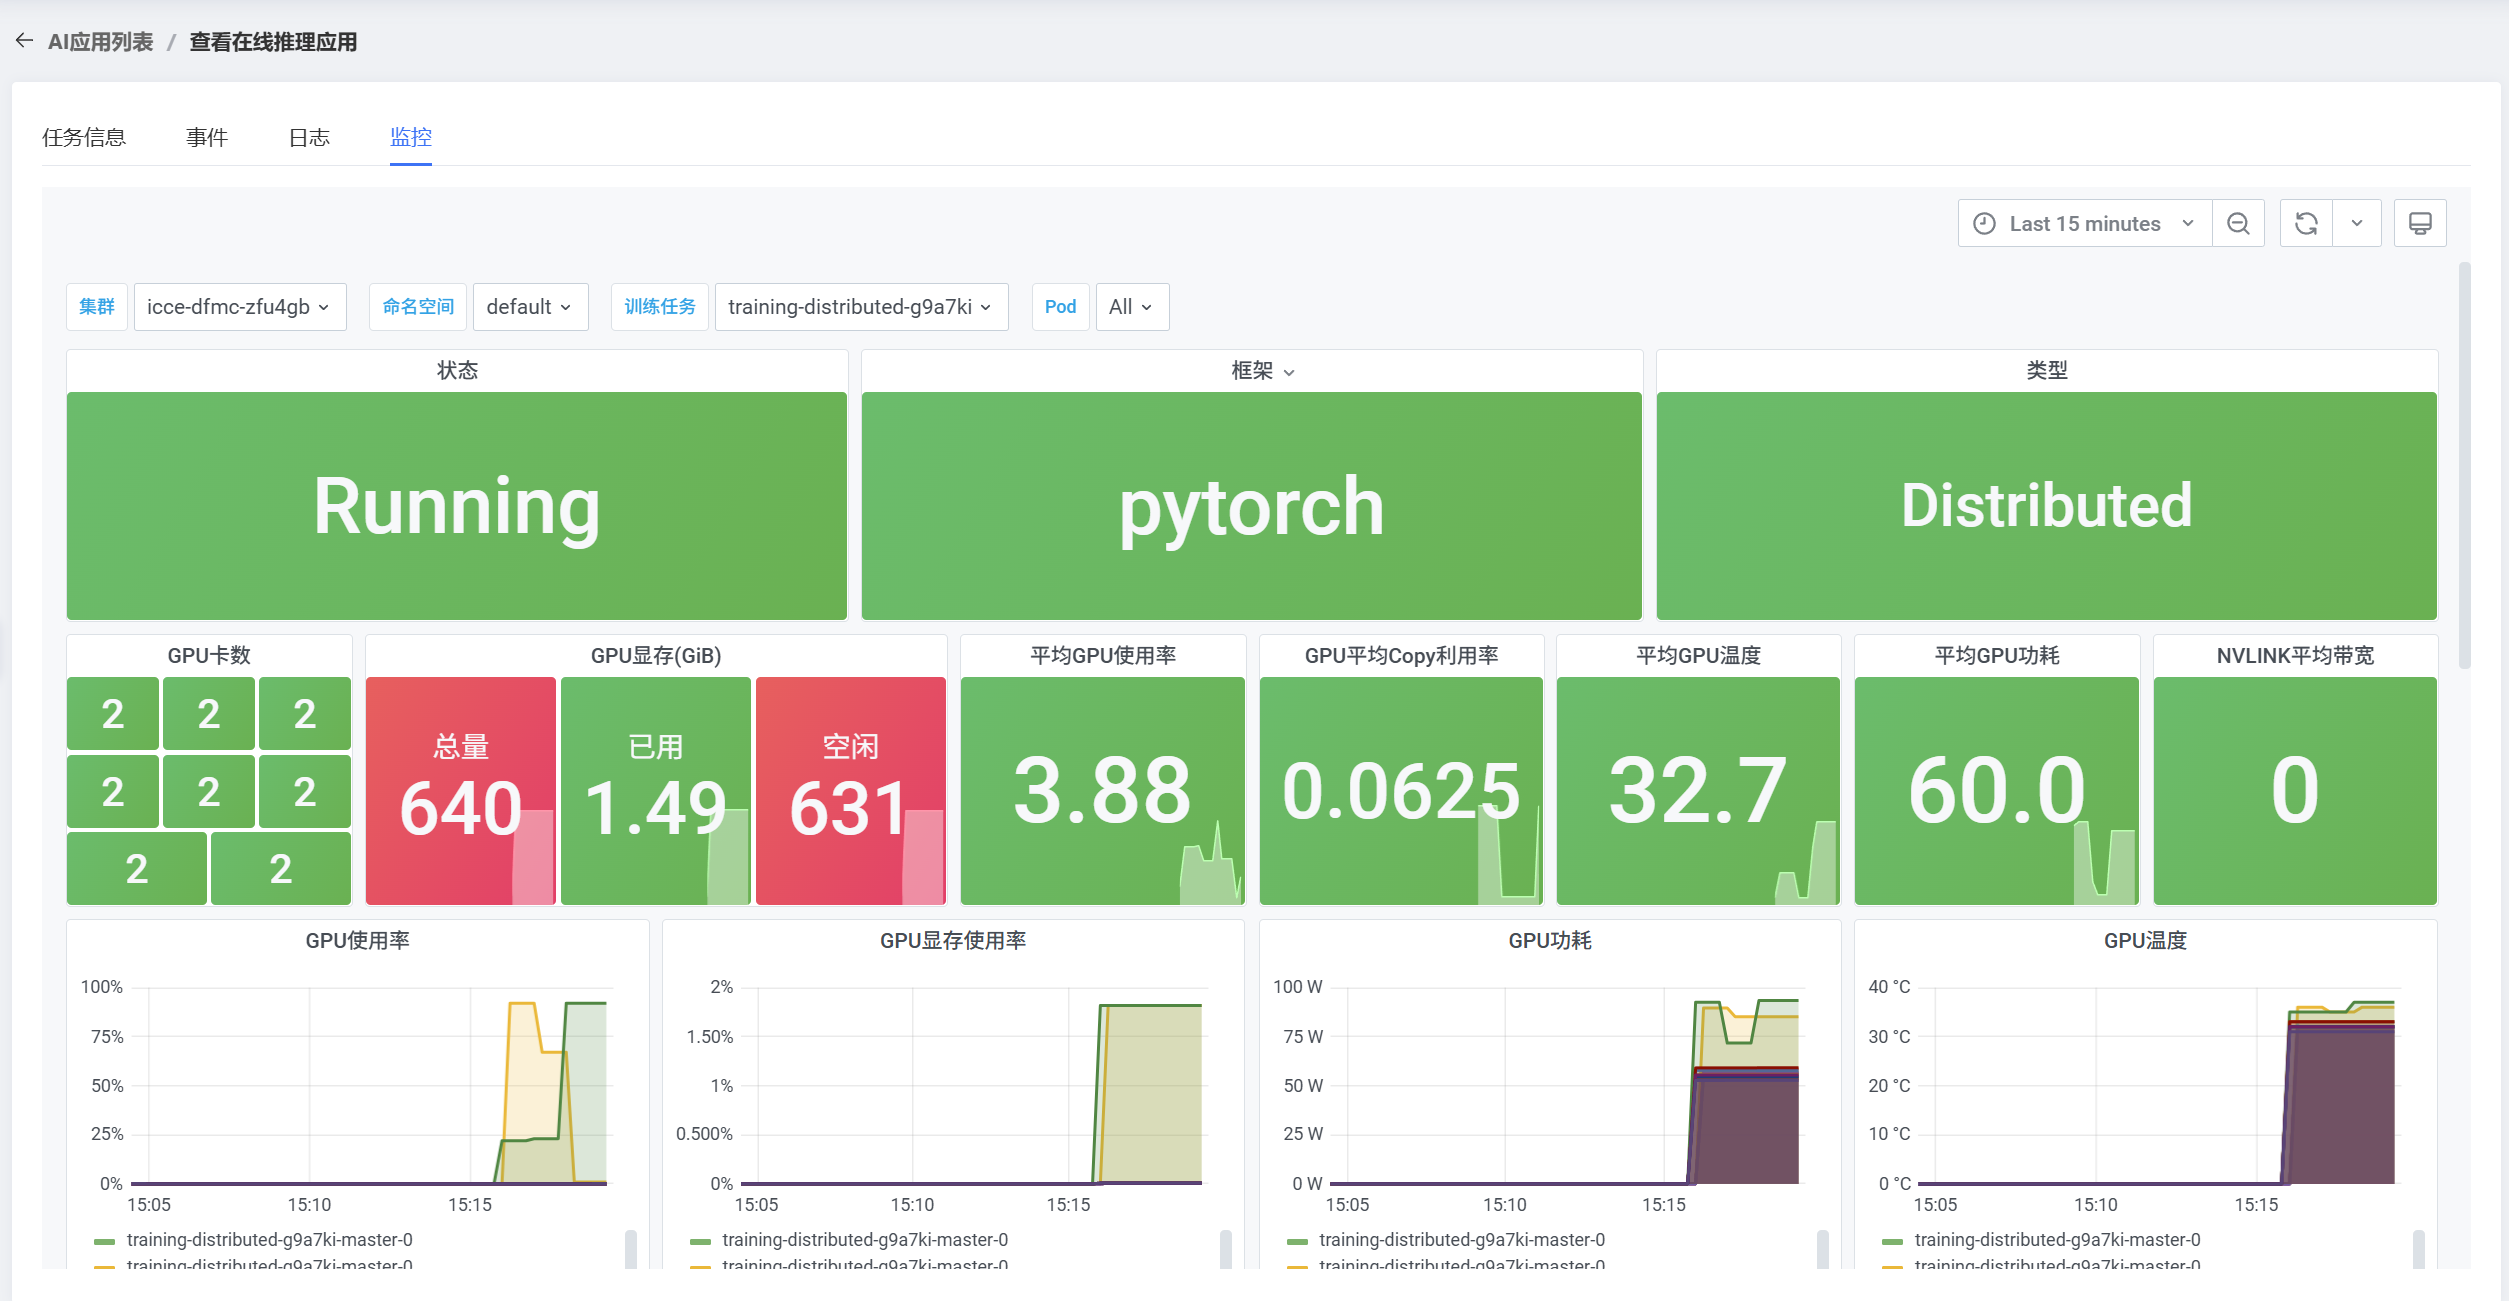Switch to the 任务信息 tab

coord(84,138)
